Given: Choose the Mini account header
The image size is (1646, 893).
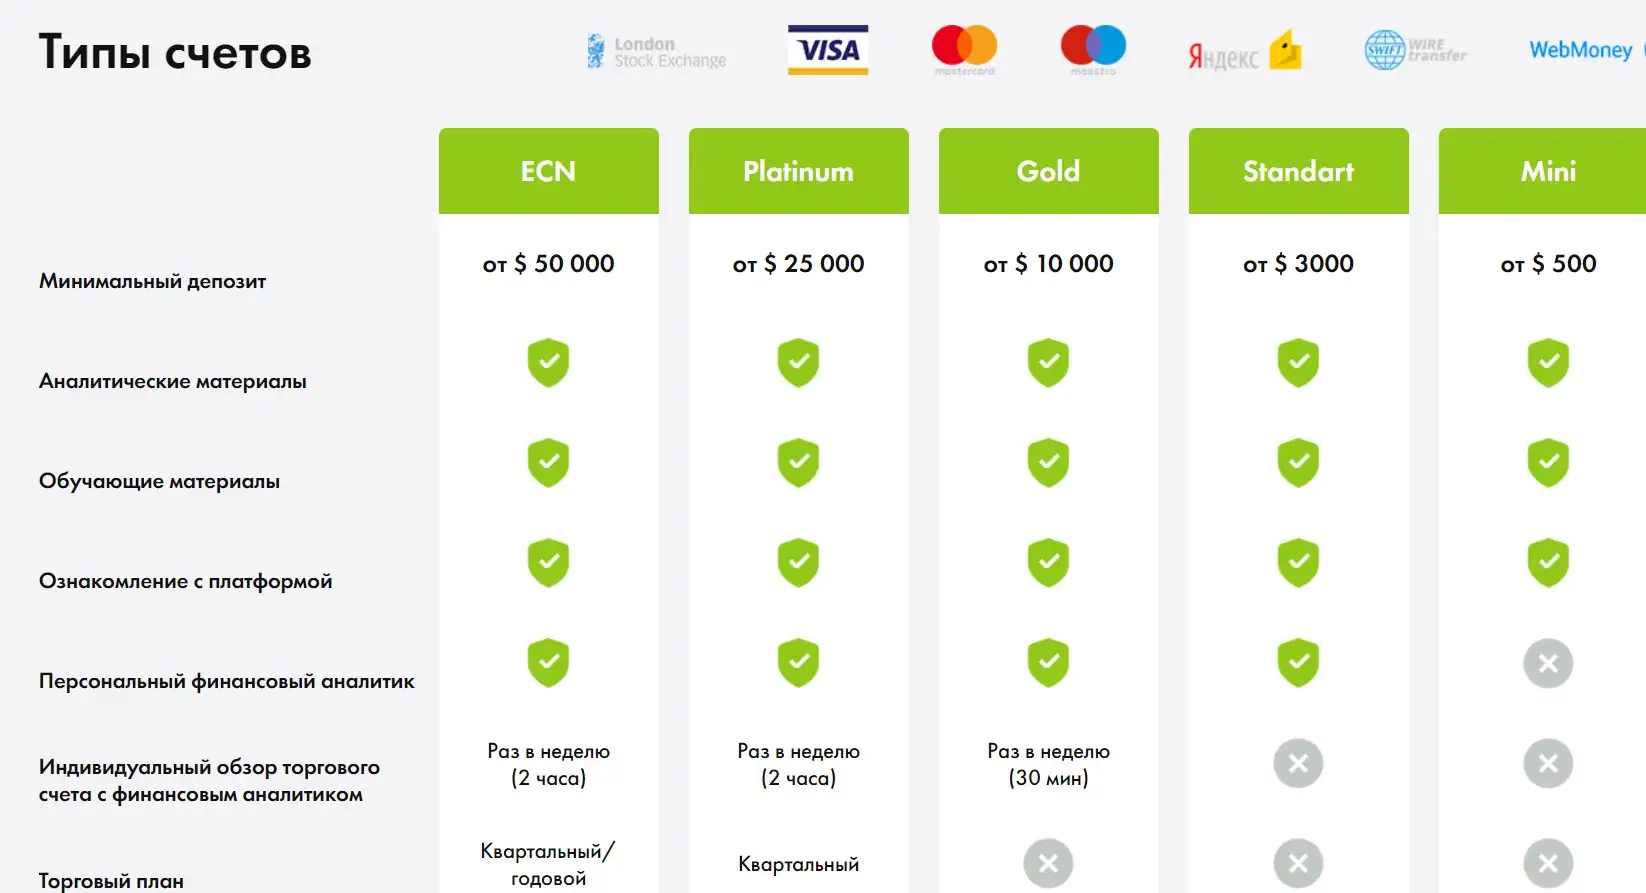Looking at the screenshot, I should click(1546, 171).
